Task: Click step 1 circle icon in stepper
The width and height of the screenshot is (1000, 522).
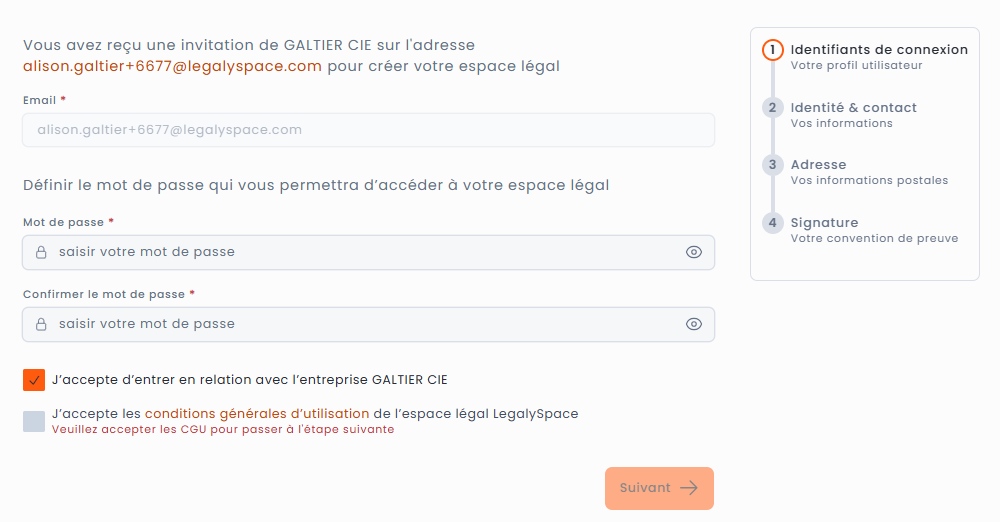Action: [x=772, y=50]
